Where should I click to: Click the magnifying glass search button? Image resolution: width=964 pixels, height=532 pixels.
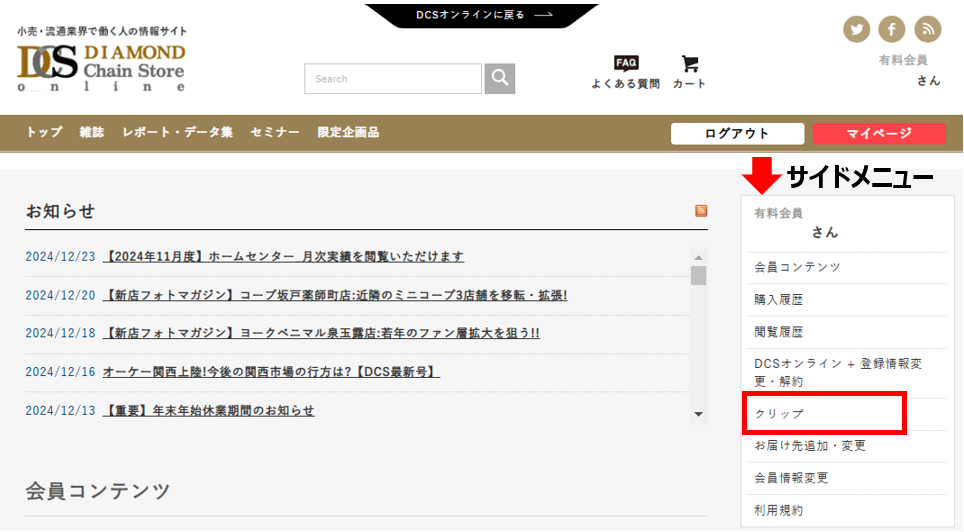(500, 79)
